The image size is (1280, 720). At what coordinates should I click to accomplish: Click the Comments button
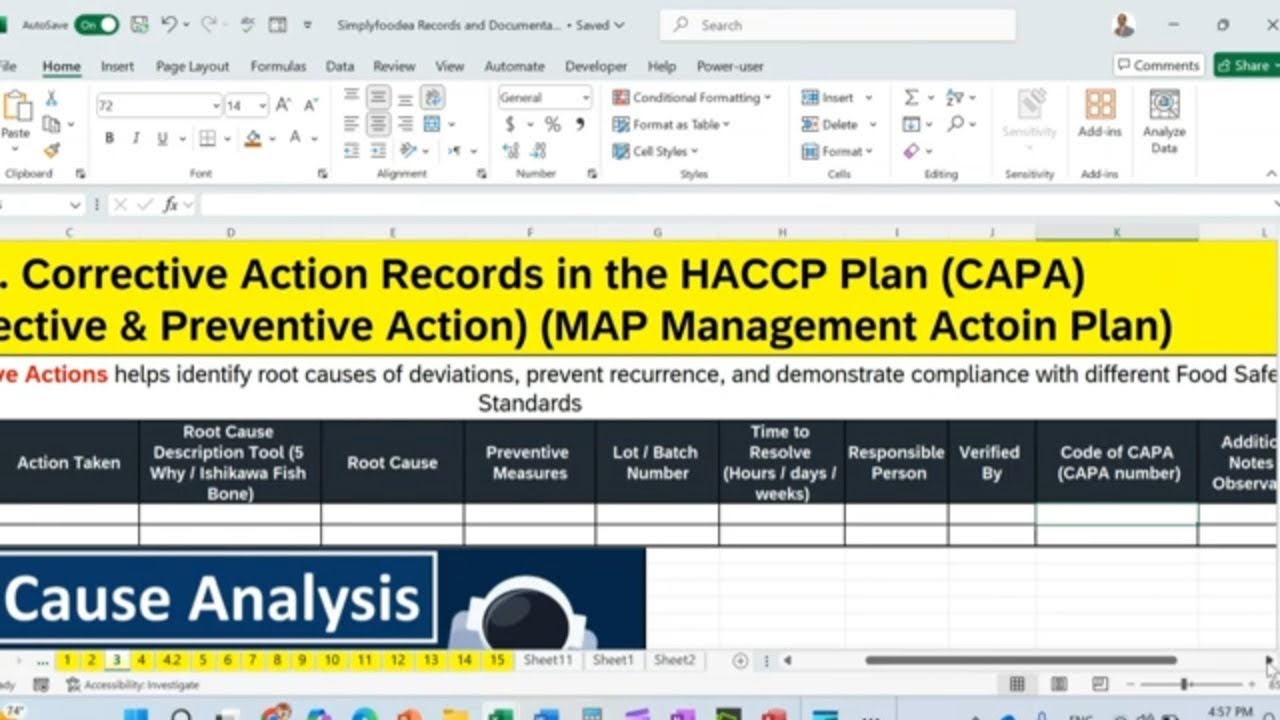point(1158,65)
